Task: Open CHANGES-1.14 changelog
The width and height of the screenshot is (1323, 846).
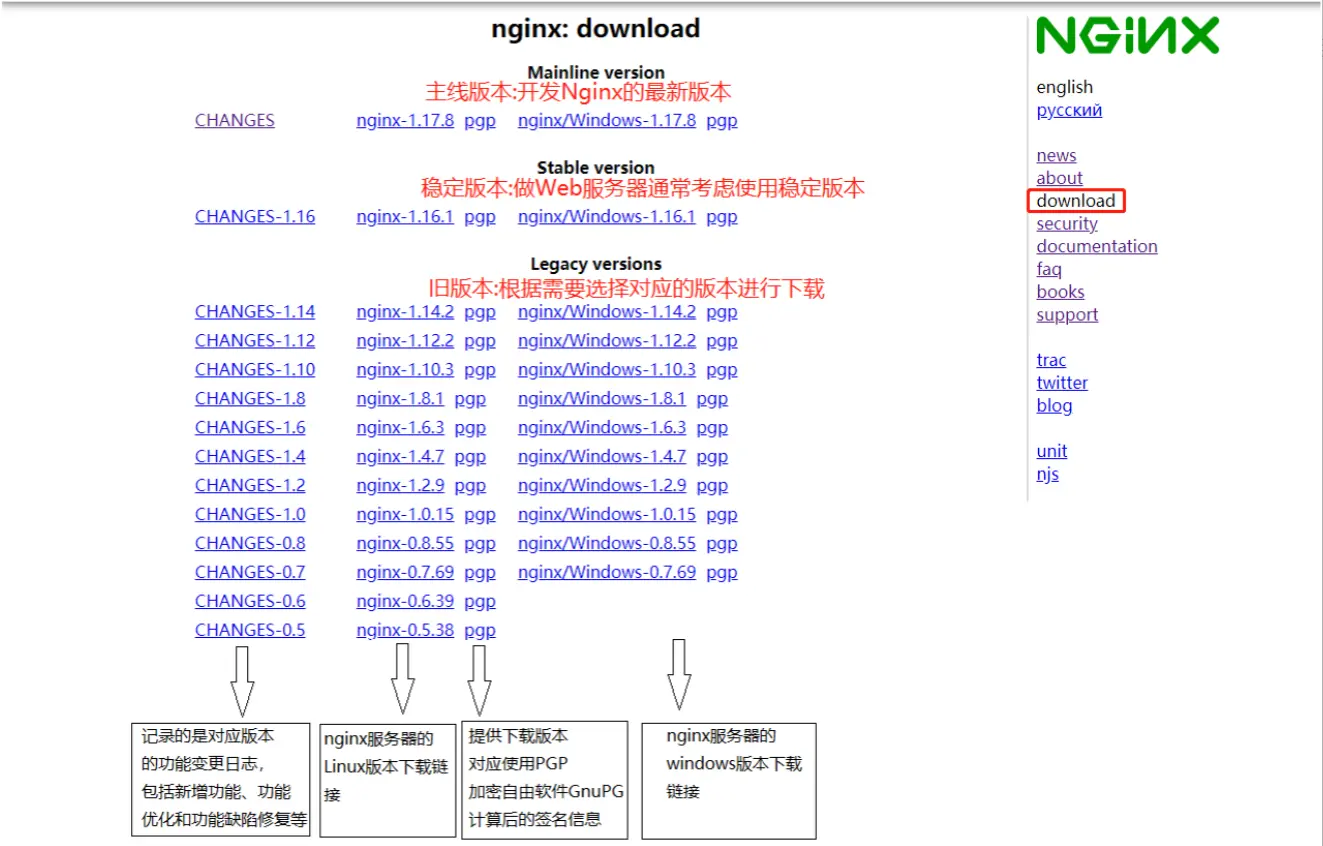Action: click(255, 311)
